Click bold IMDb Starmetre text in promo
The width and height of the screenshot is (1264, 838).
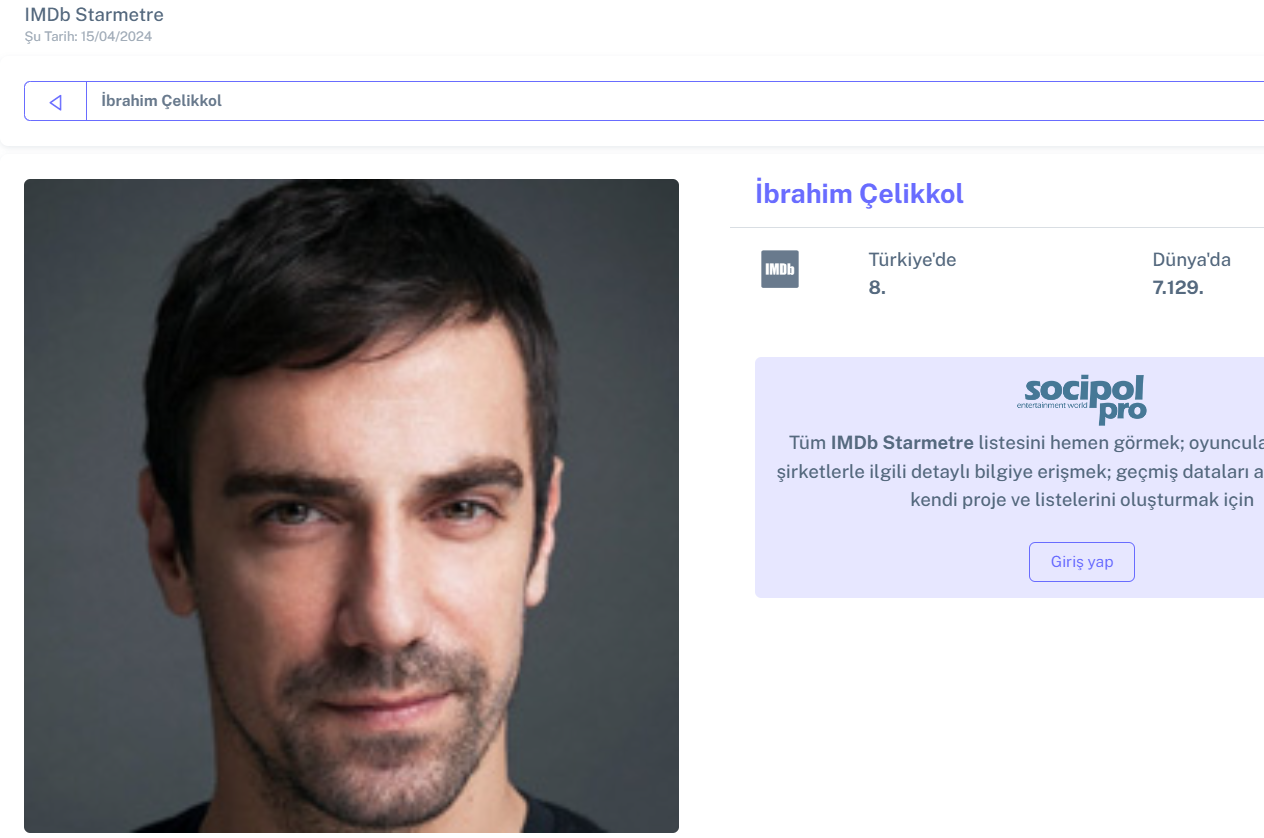[x=902, y=442]
